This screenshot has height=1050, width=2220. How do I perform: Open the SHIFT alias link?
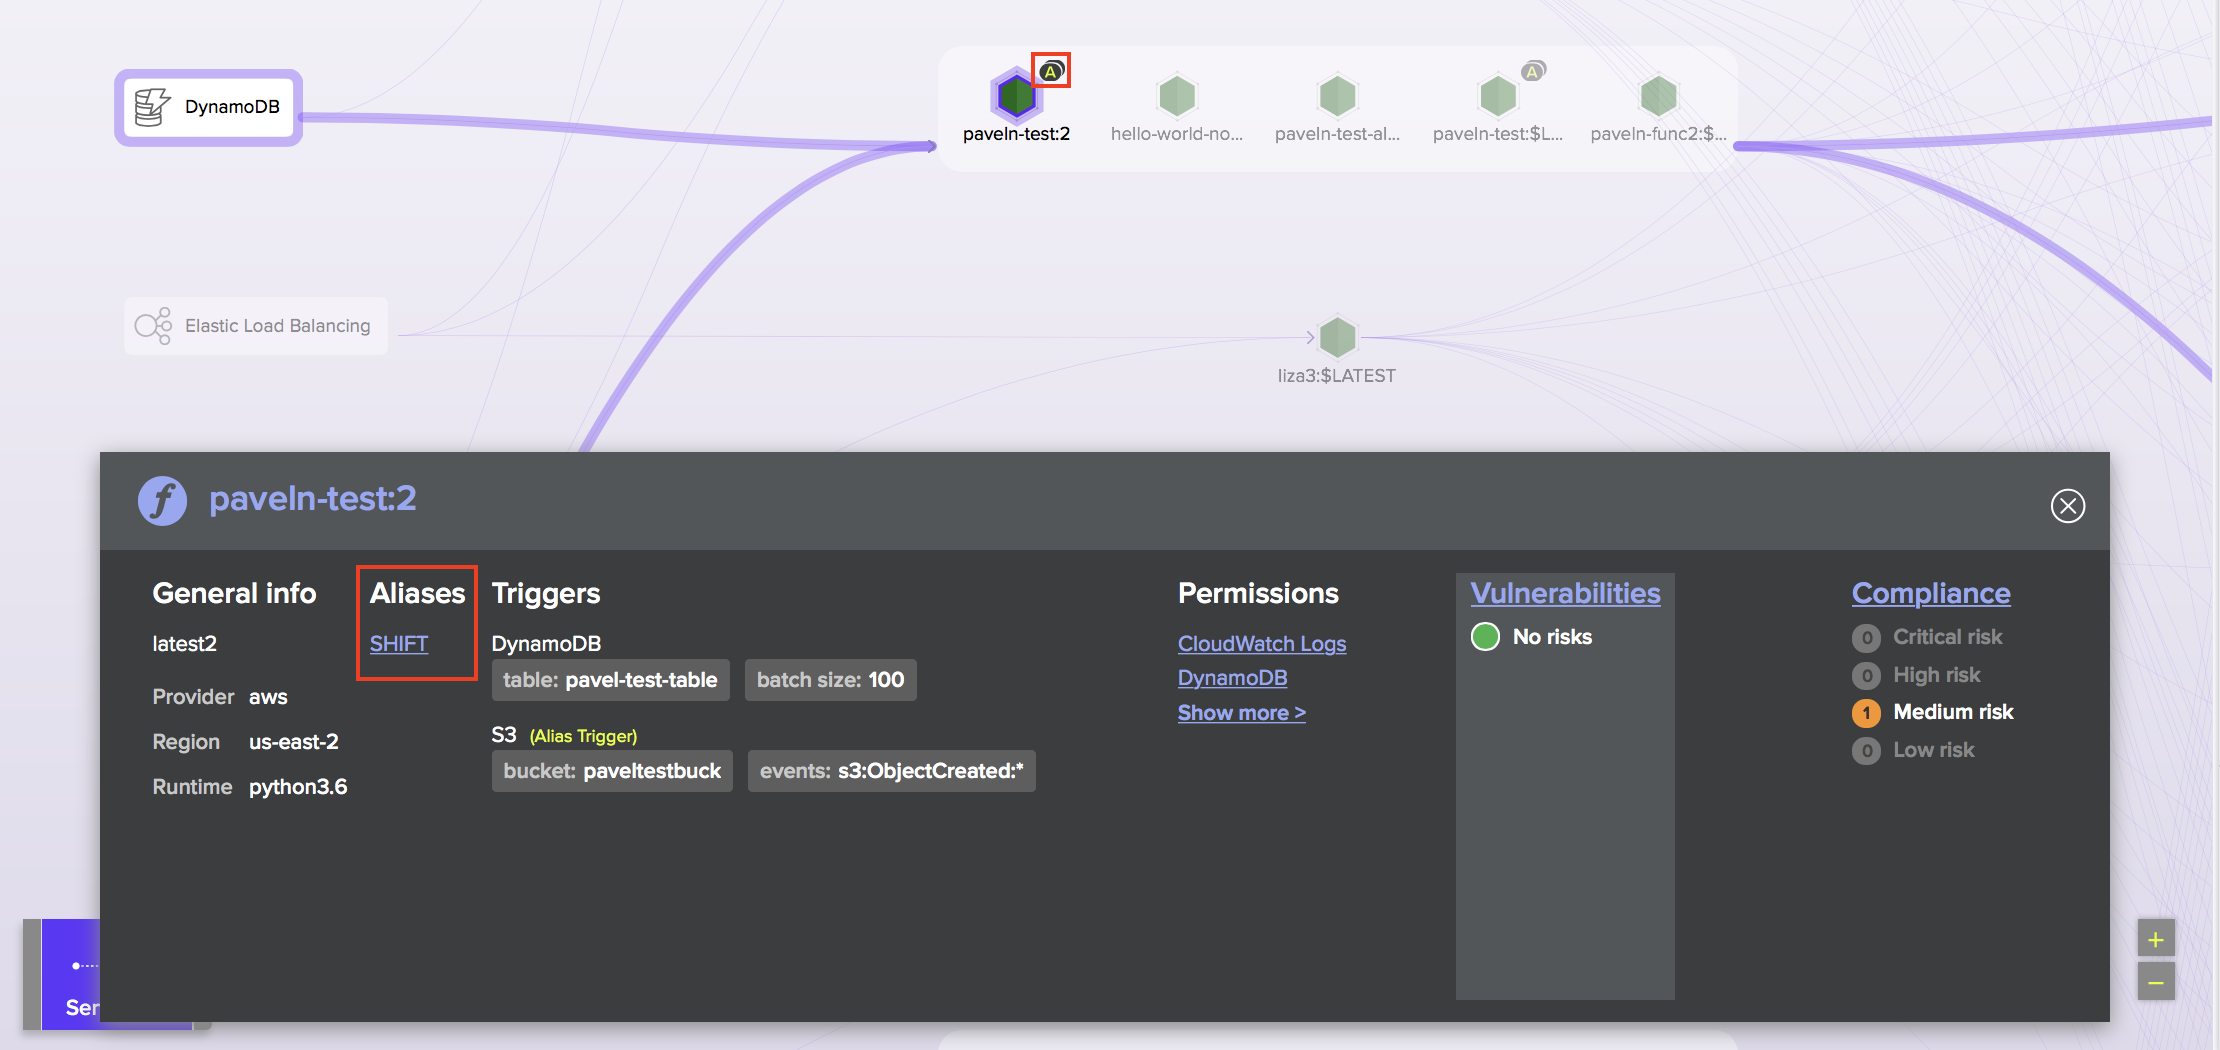coord(399,644)
